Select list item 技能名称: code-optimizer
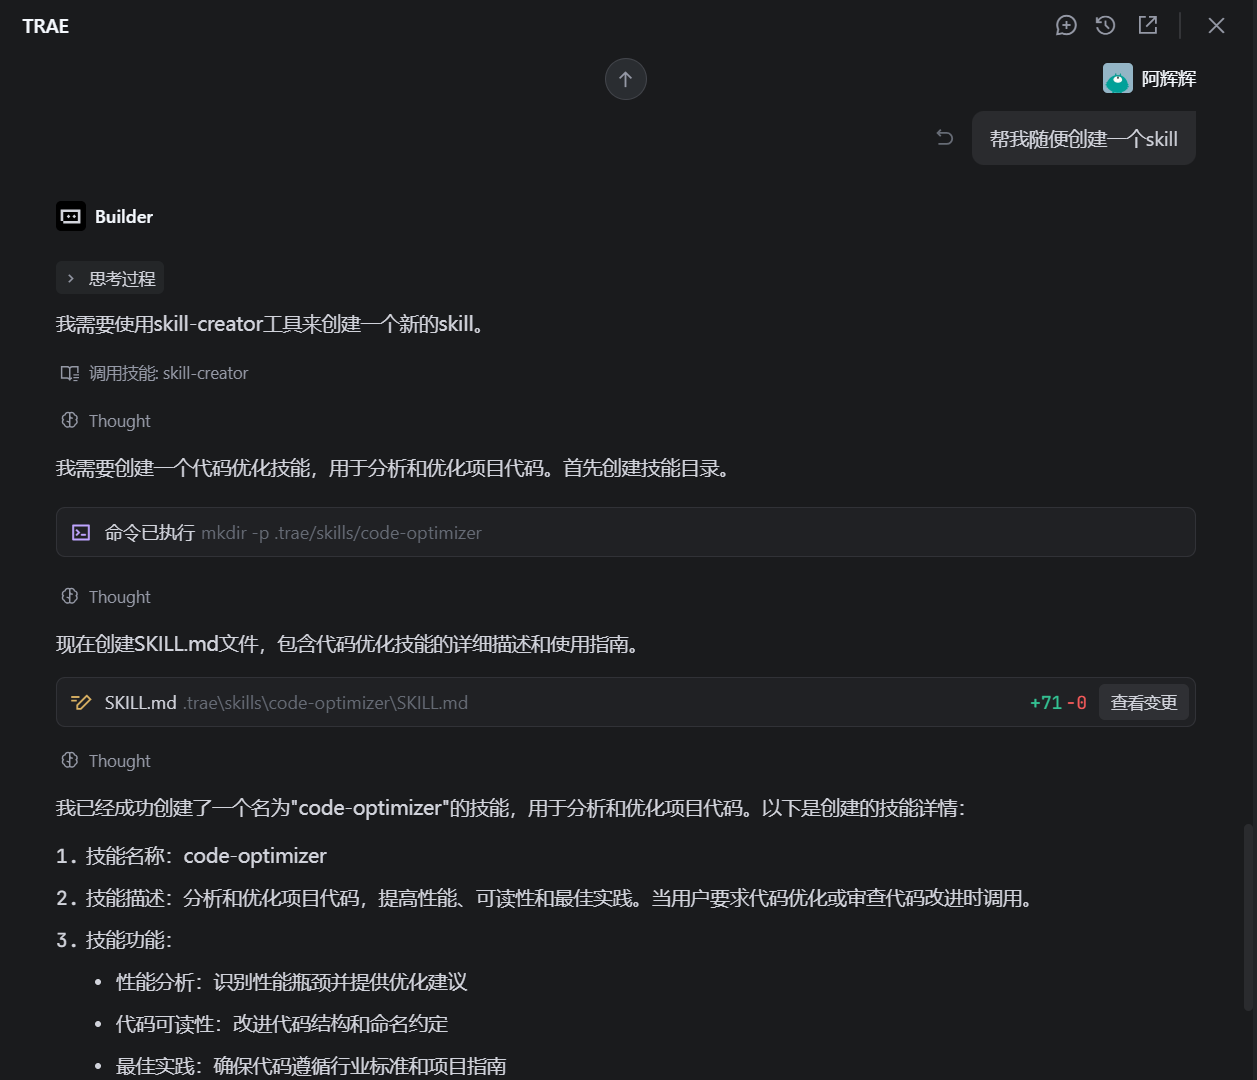 coord(191,856)
